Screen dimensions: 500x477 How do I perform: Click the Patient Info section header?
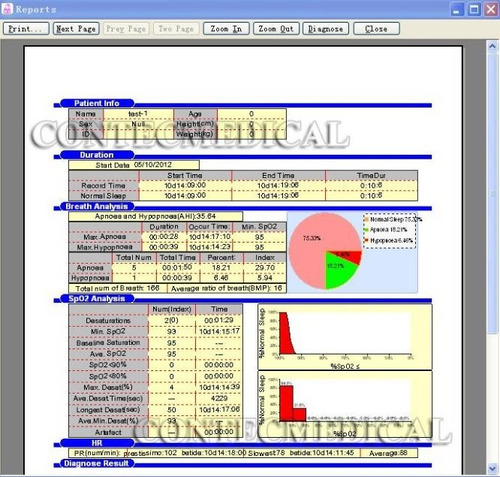(97, 103)
